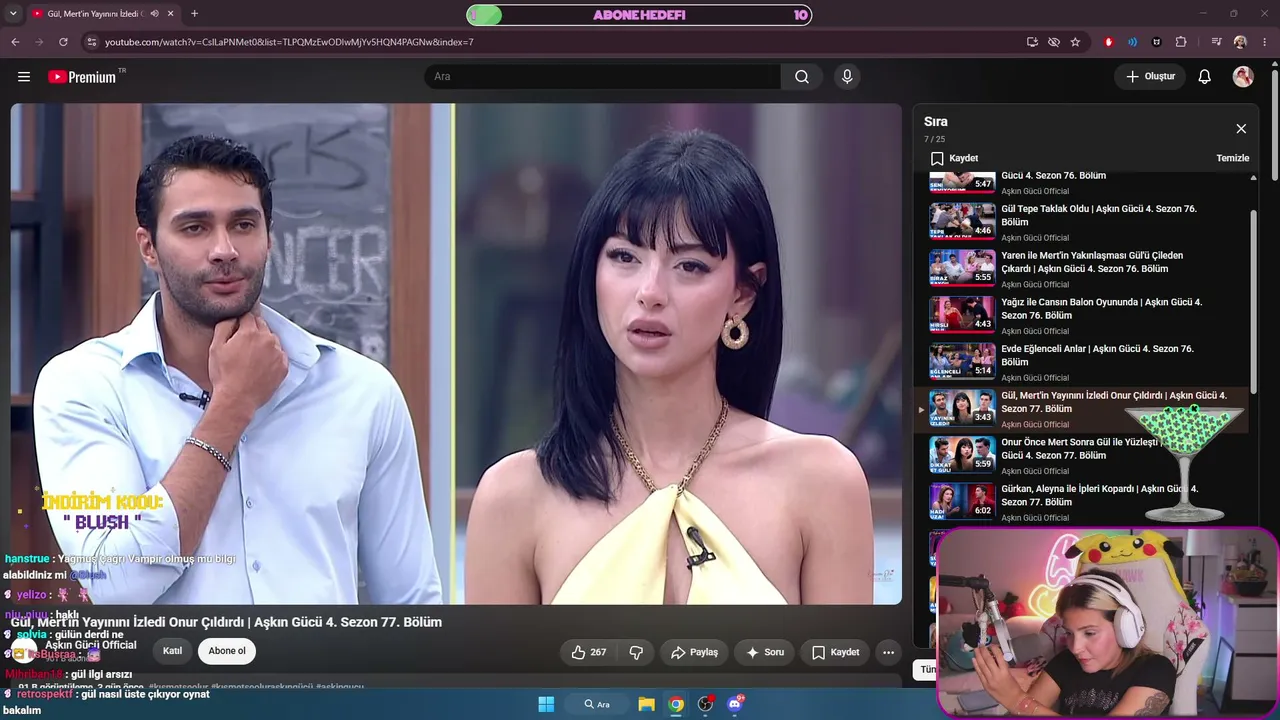Image resolution: width=1280 pixels, height=720 pixels.
Task: Save the queue with the Kaydet bookmark
Action: click(954, 158)
